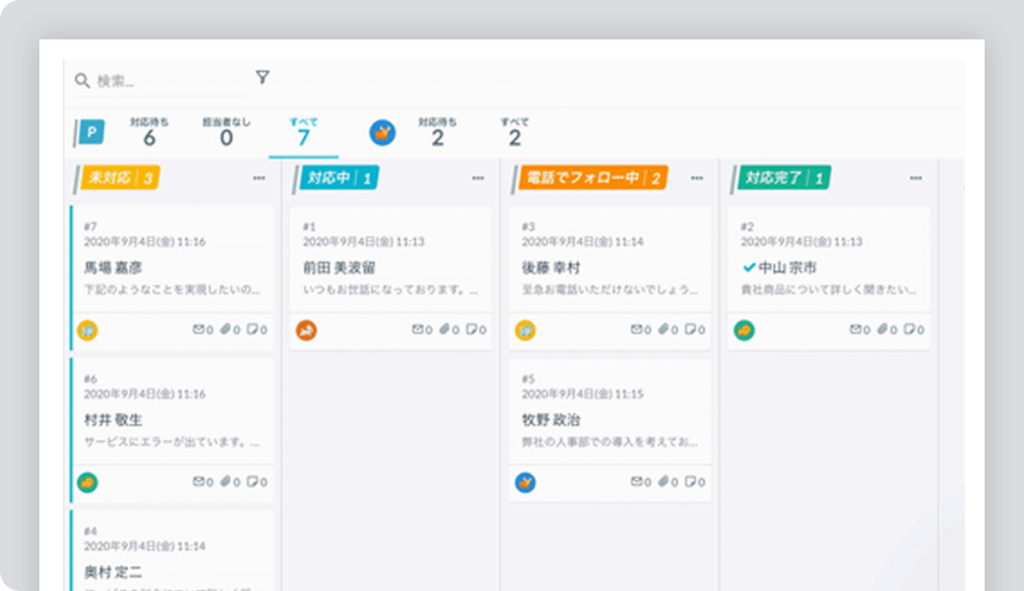Screen dimensions: 1024x591
Task: Click assignee avatar on 中山 宗市 card
Action: coord(744,330)
